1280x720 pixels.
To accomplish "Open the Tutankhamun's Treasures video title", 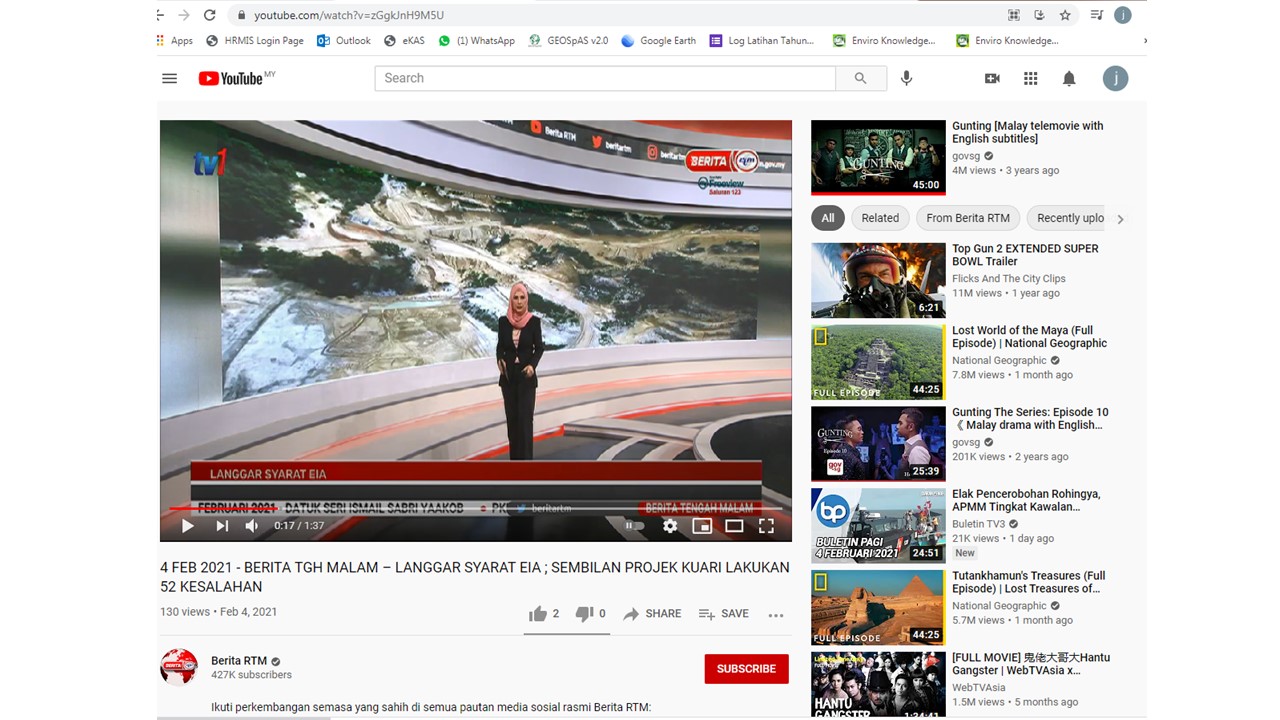I will [1029, 582].
